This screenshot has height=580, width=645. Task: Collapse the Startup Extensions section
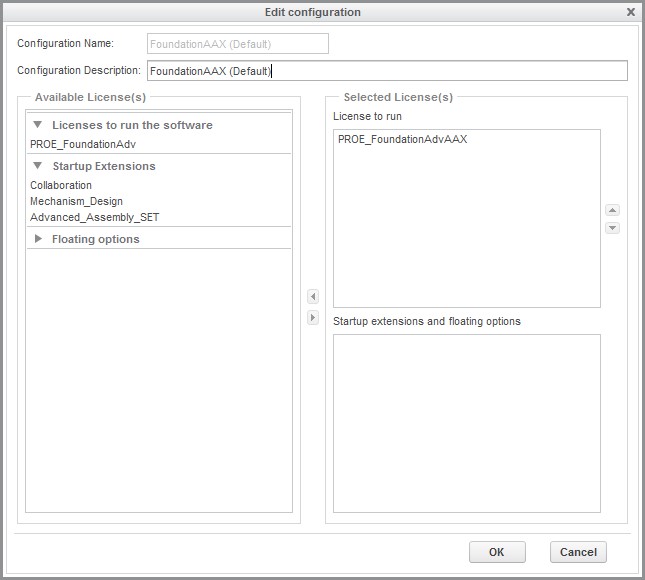point(37,165)
